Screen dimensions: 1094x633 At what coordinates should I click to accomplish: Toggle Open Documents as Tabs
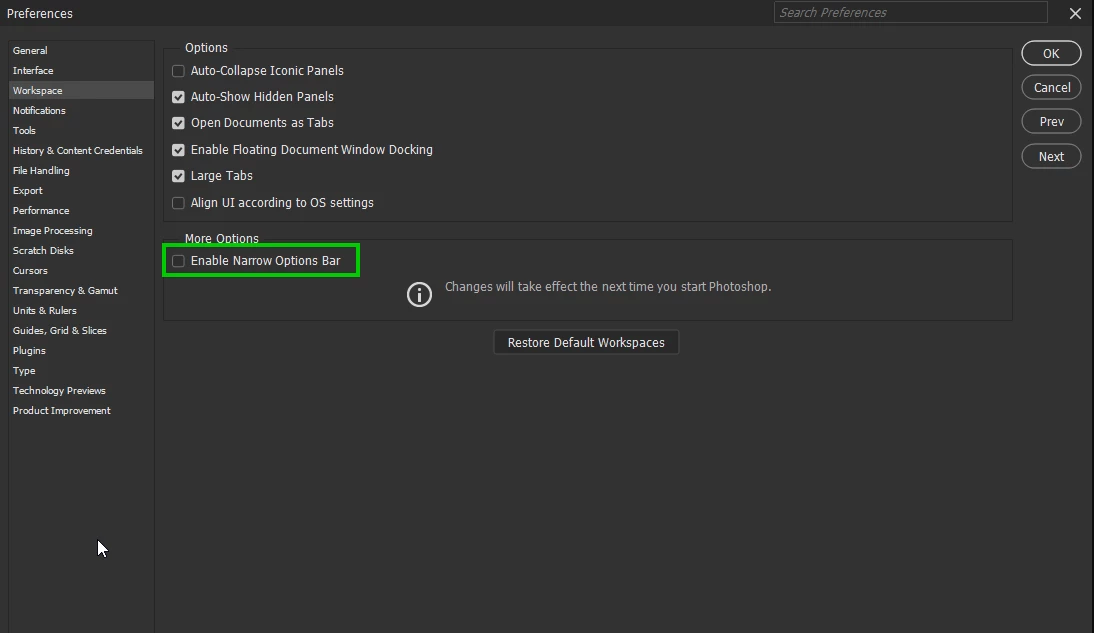[x=179, y=123]
